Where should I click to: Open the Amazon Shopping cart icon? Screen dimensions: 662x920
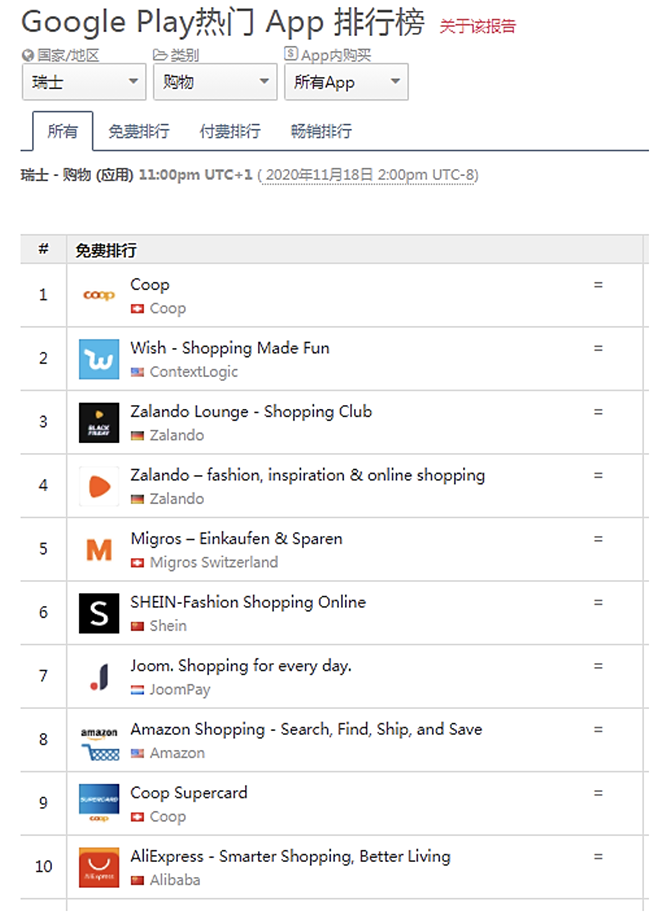[99, 740]
